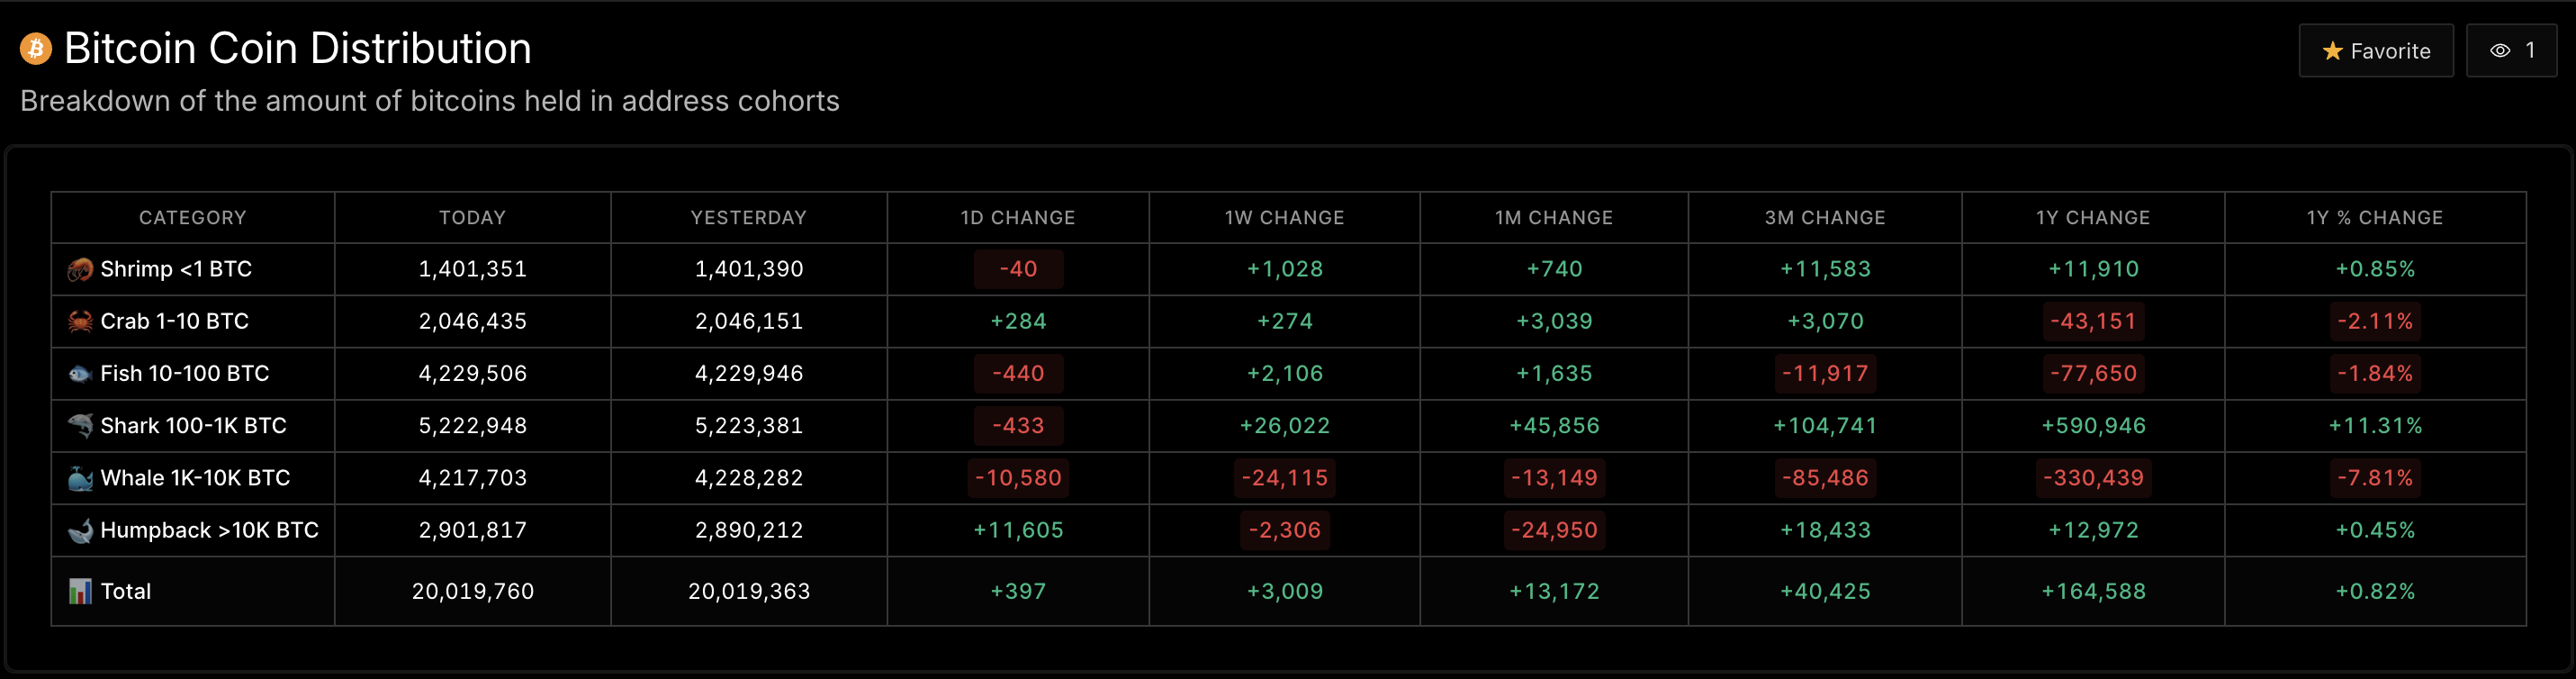Click the Bitcoin Coin Distribution title

297,49
